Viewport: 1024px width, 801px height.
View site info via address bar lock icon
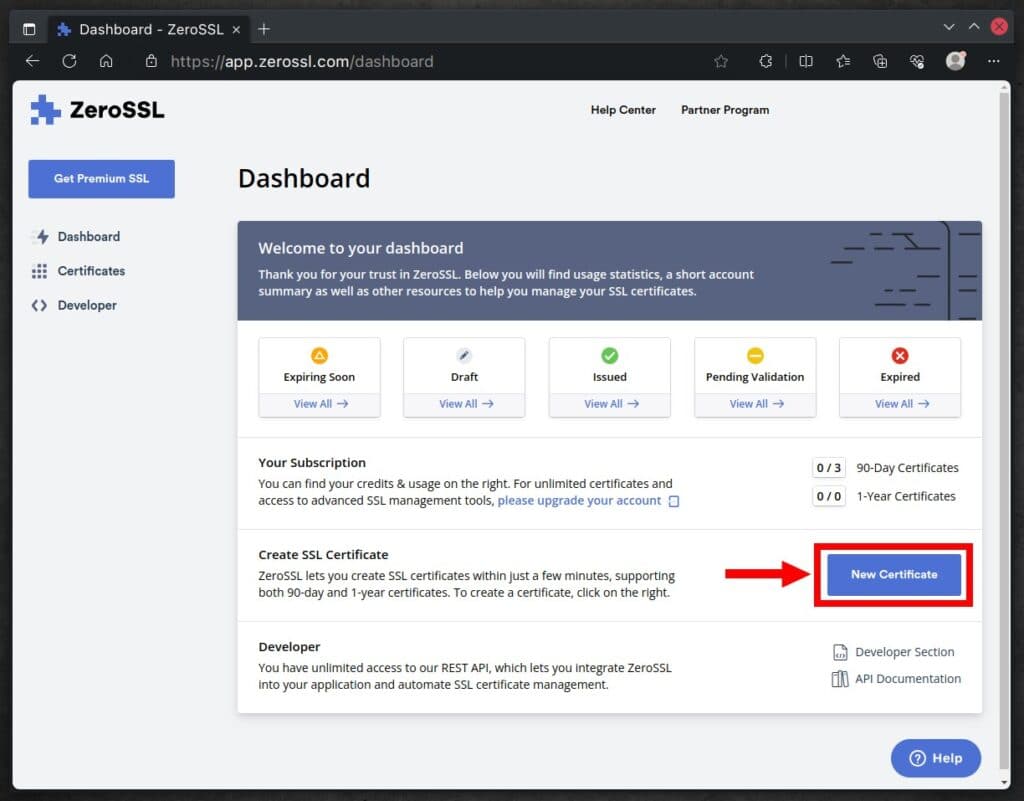click(152, 61)
